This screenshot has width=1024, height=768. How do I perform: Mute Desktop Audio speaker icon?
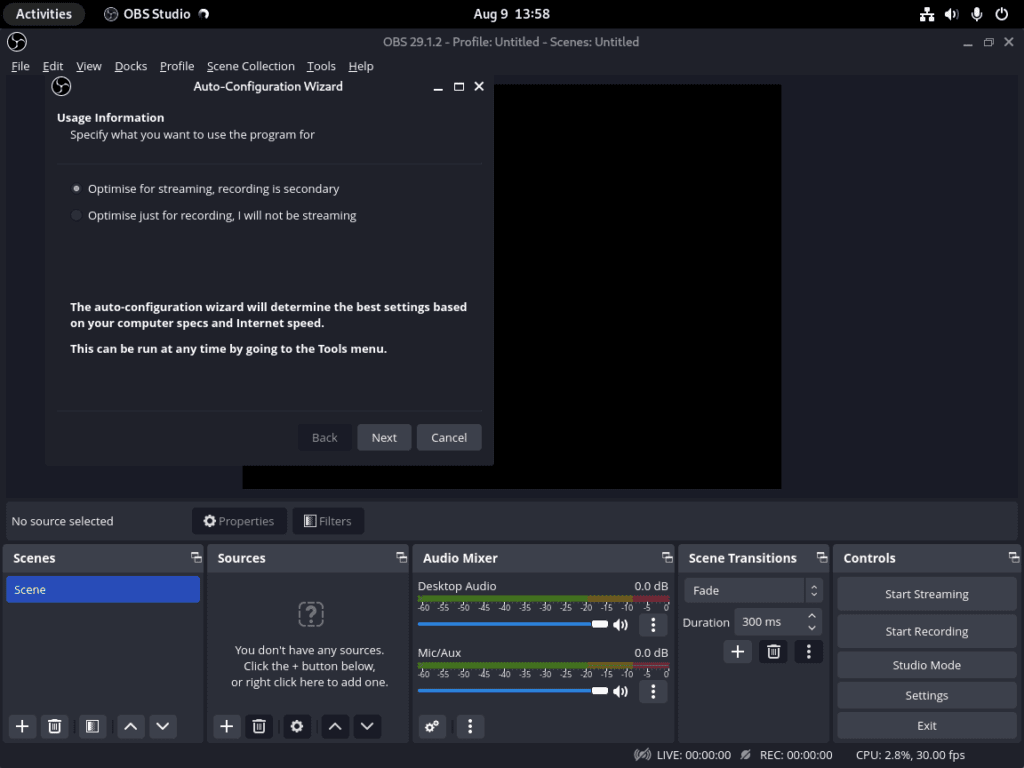coord(620,624)
